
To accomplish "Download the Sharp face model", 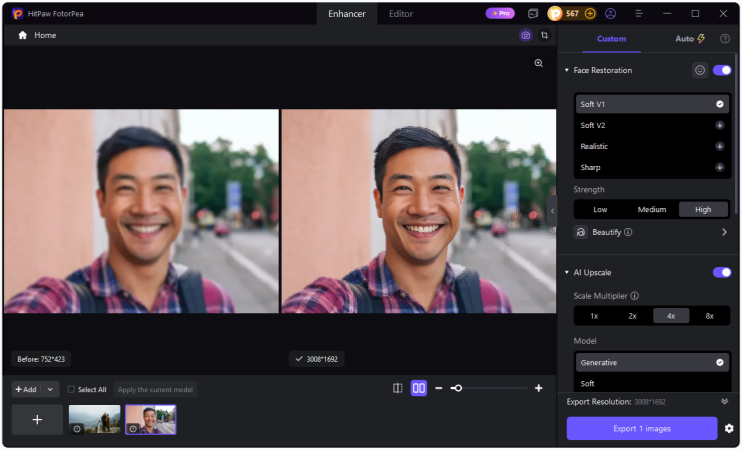I will [x=719, y=167].
